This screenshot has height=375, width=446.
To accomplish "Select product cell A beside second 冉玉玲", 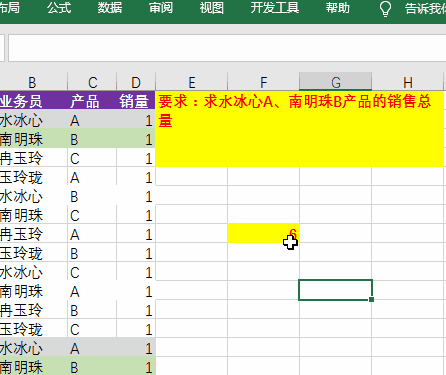I will pyautogui.click(x=92, y=234).
